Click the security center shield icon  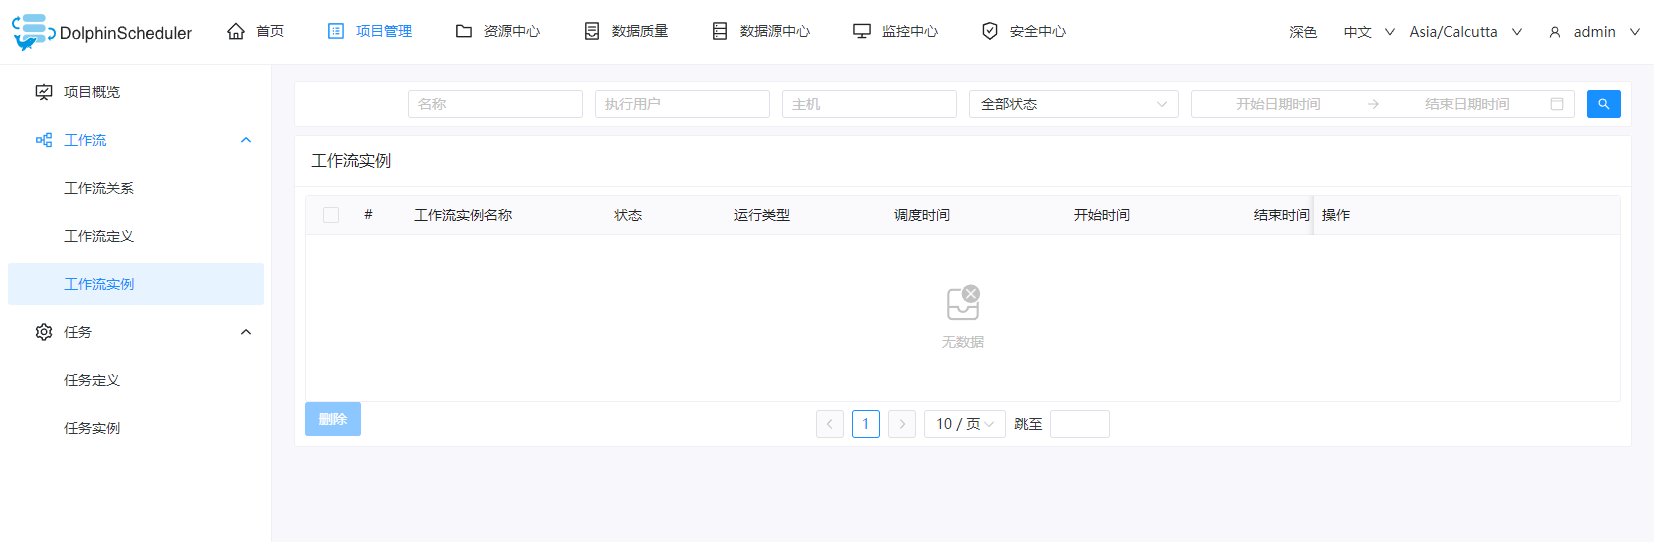click(x=990, y=31)
